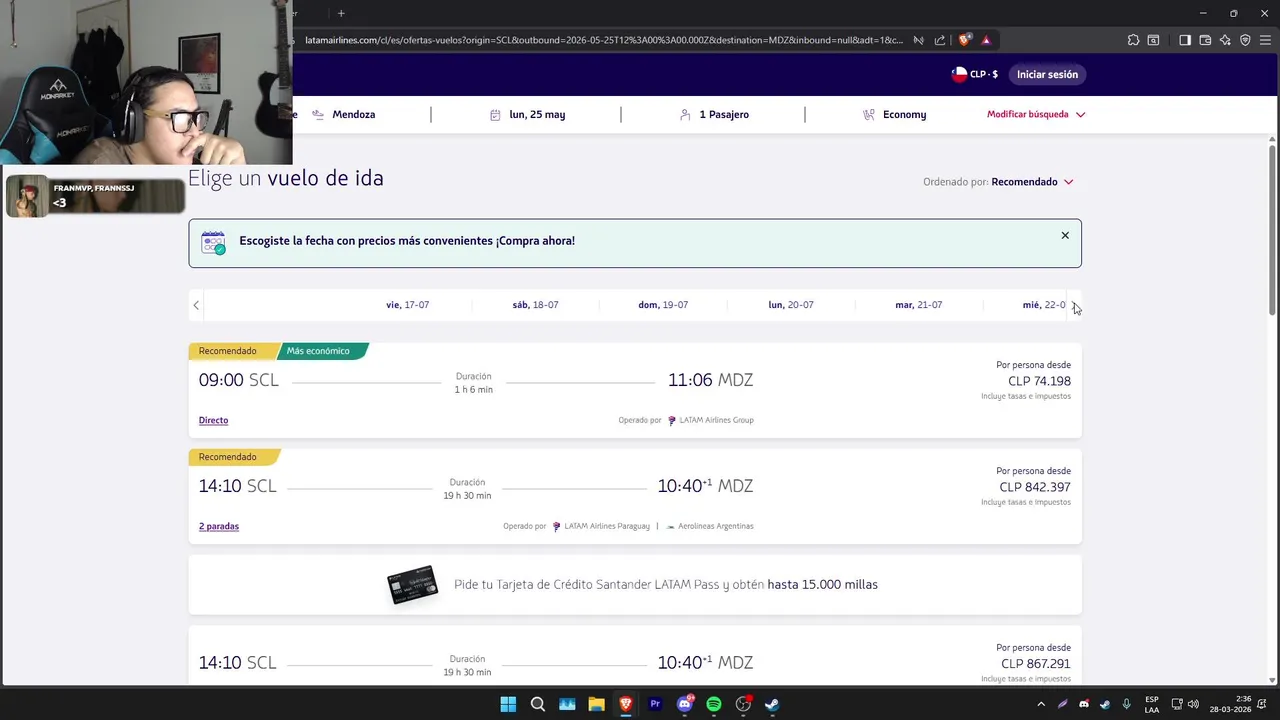Close the Escogiste la fecha banner
The image size is (1280, 720).
1065,235
